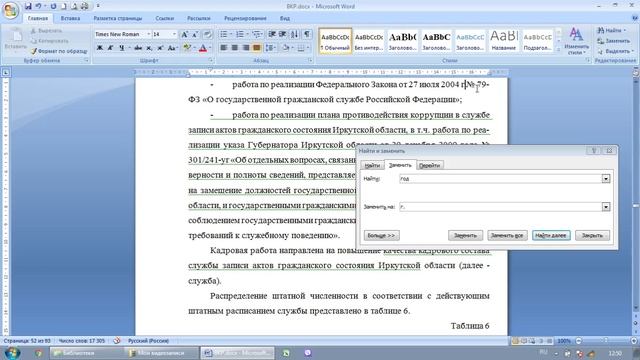The image size is (640, 360).
Task: Align text right
Action: point(246,48)
